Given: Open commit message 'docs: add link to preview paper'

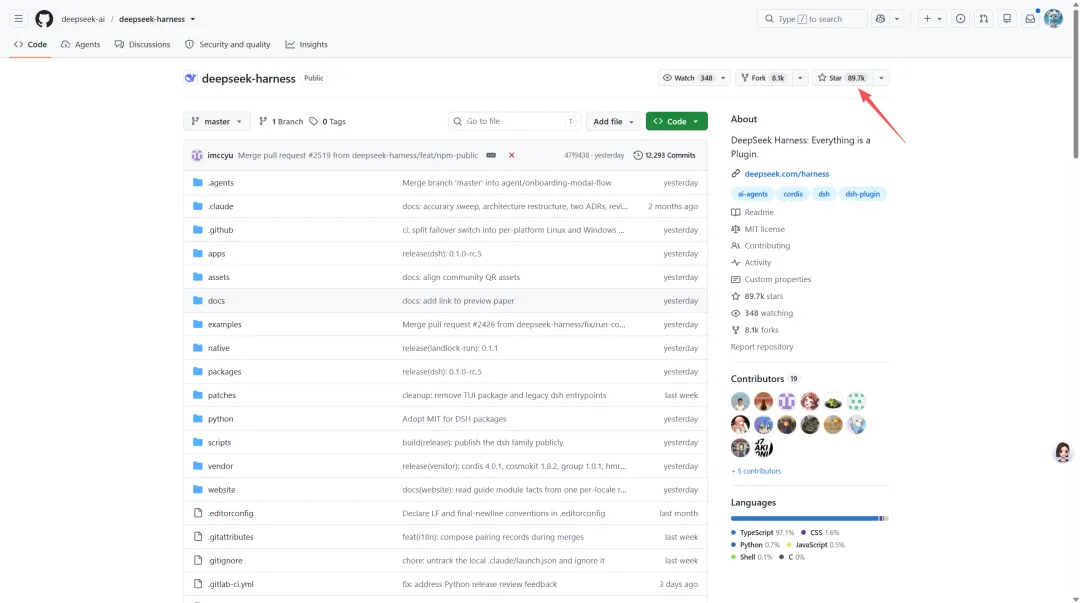Looking at the screenshot, I should click(x=458, y=300).
